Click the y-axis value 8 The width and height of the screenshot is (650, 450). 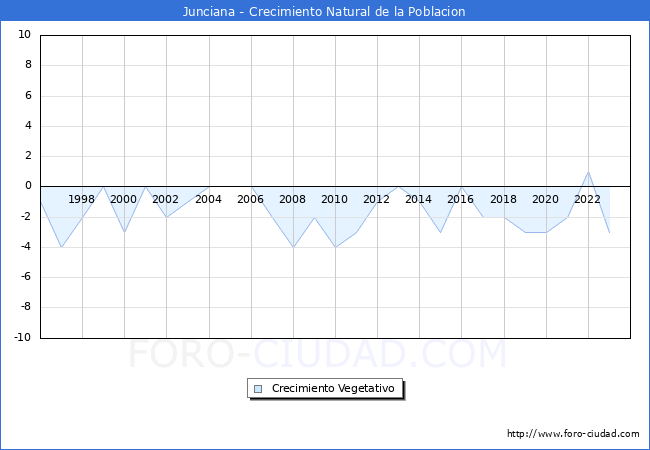pyautogui.click(x=28, y=65)
